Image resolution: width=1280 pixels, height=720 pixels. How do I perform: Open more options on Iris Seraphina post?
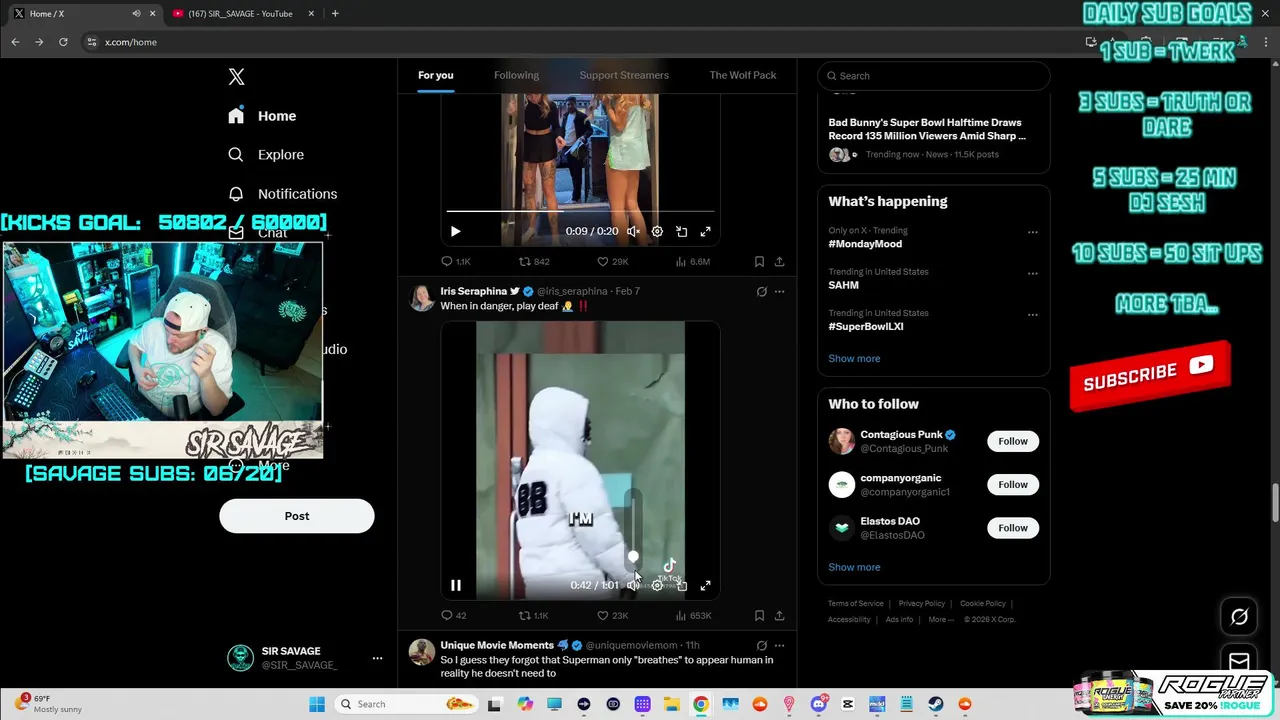(779, 291)
